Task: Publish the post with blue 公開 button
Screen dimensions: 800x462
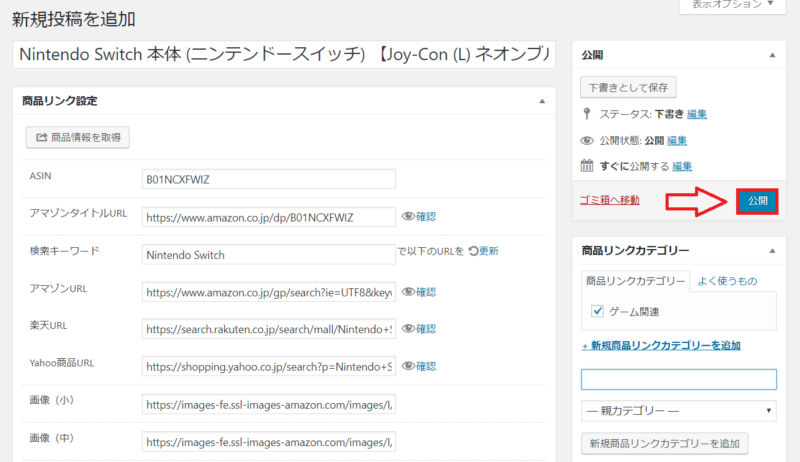Action: pyautogui.click(x=757, y=201)
